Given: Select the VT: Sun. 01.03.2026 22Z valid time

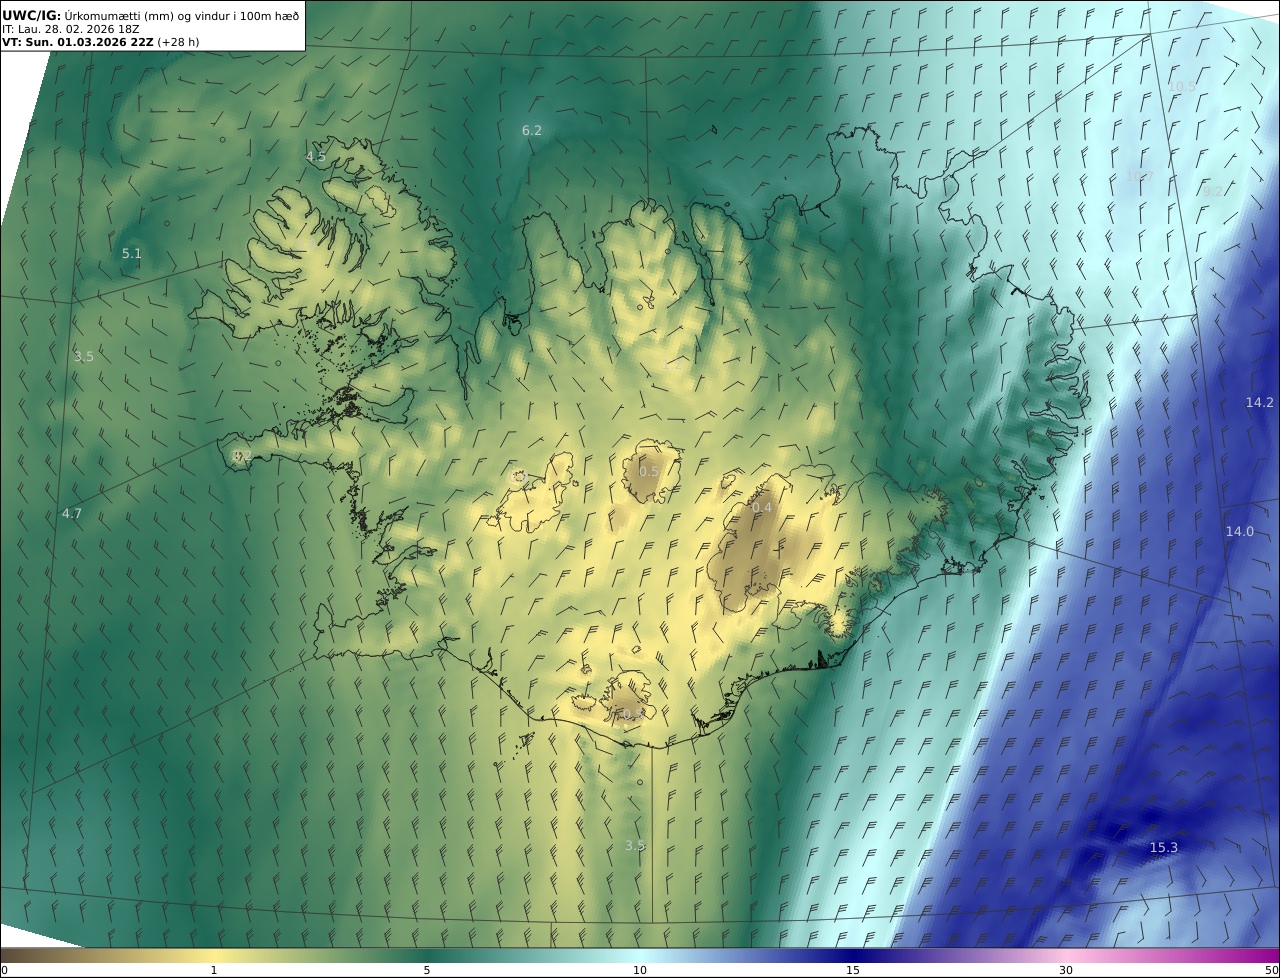Looking at the screenshot, I should pos(100,43).
